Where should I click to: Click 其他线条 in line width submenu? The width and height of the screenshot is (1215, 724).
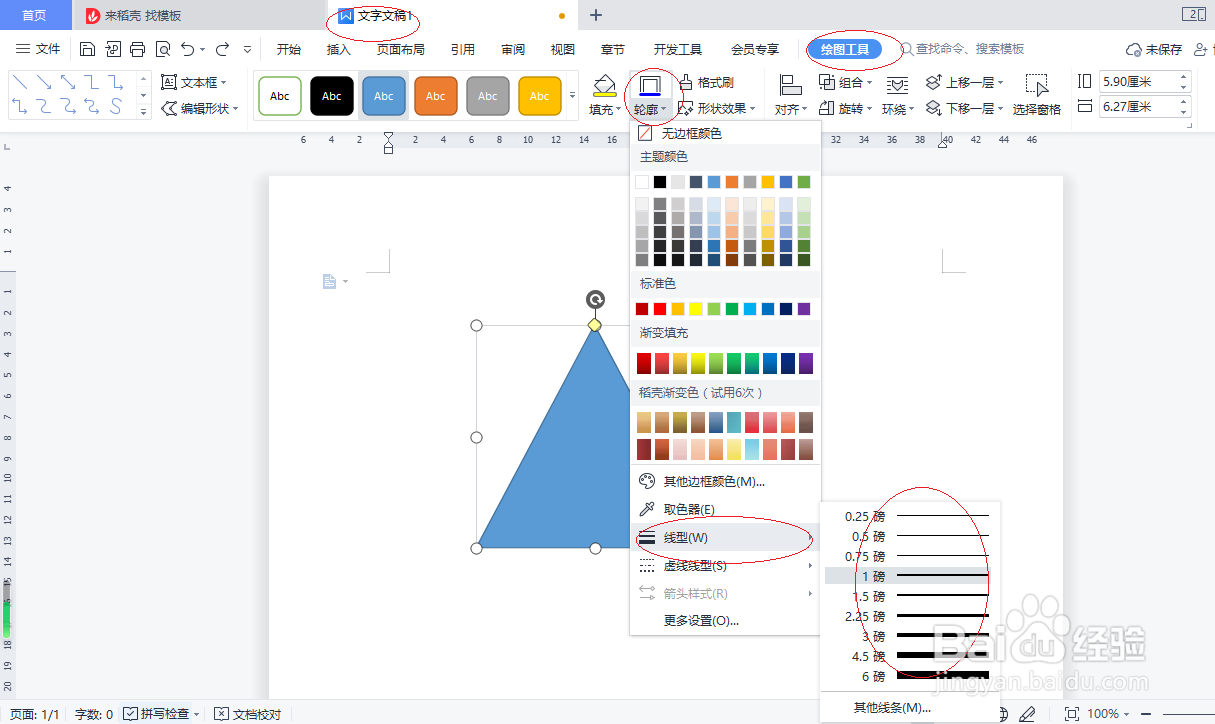909,708
